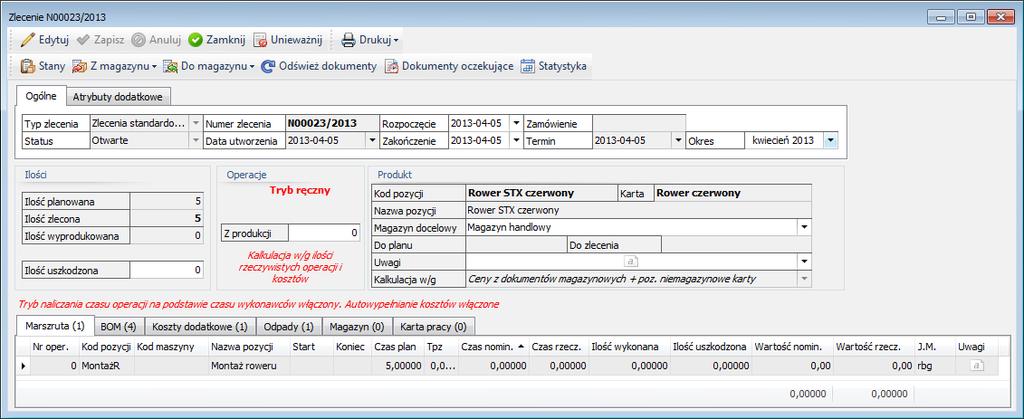Open the Karta pracy (0) tab

pos(433,325)
